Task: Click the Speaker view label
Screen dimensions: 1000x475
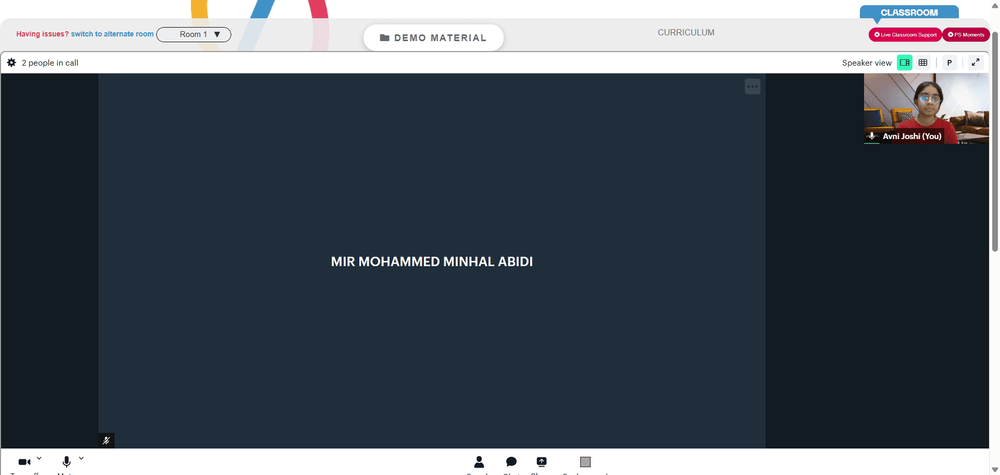Action: tap(867, 63)
